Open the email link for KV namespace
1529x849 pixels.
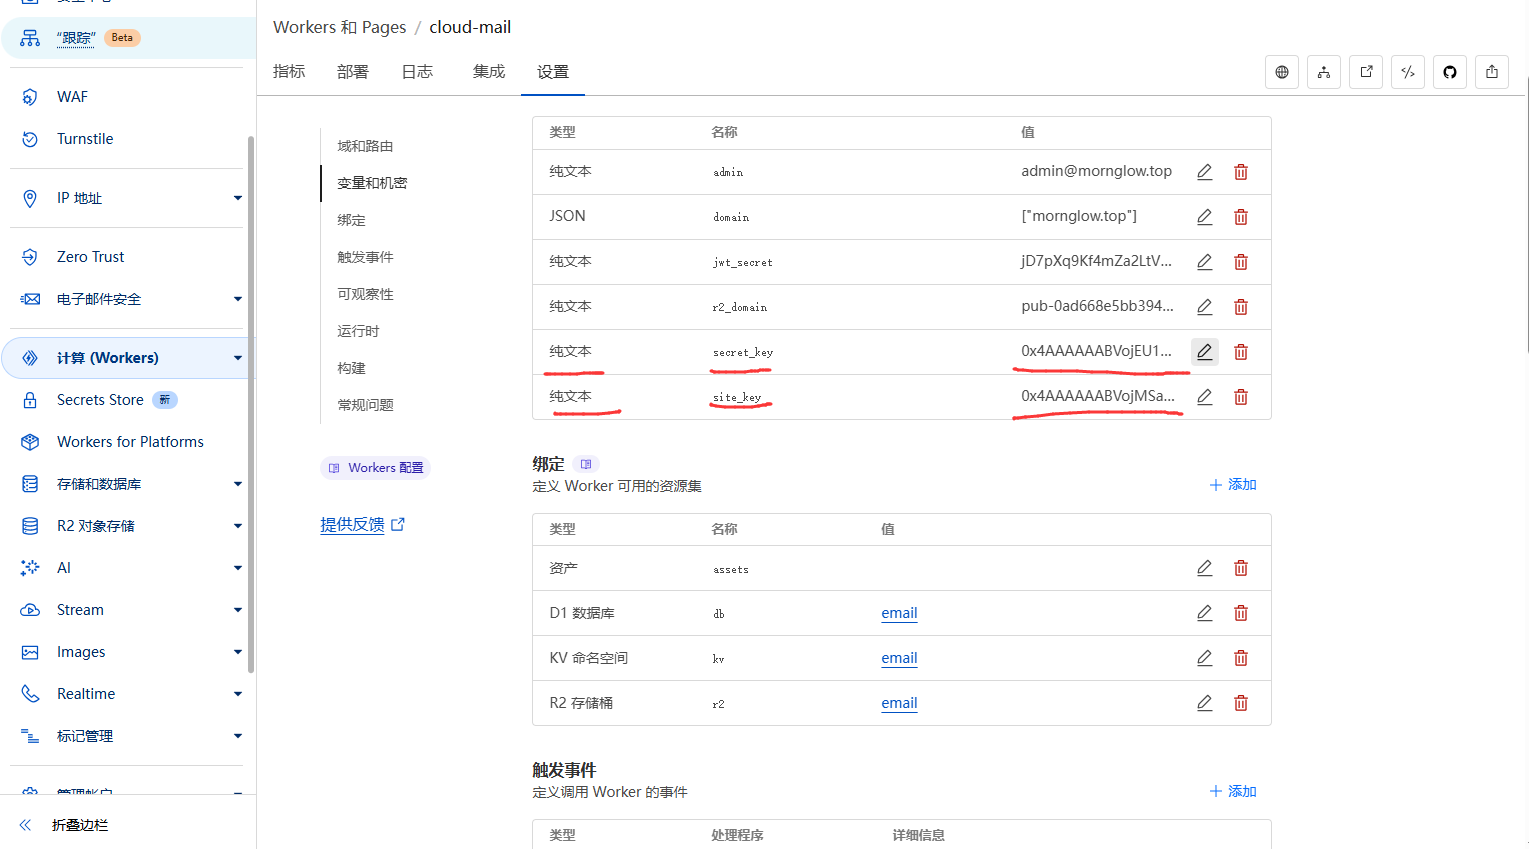[899, 658]
